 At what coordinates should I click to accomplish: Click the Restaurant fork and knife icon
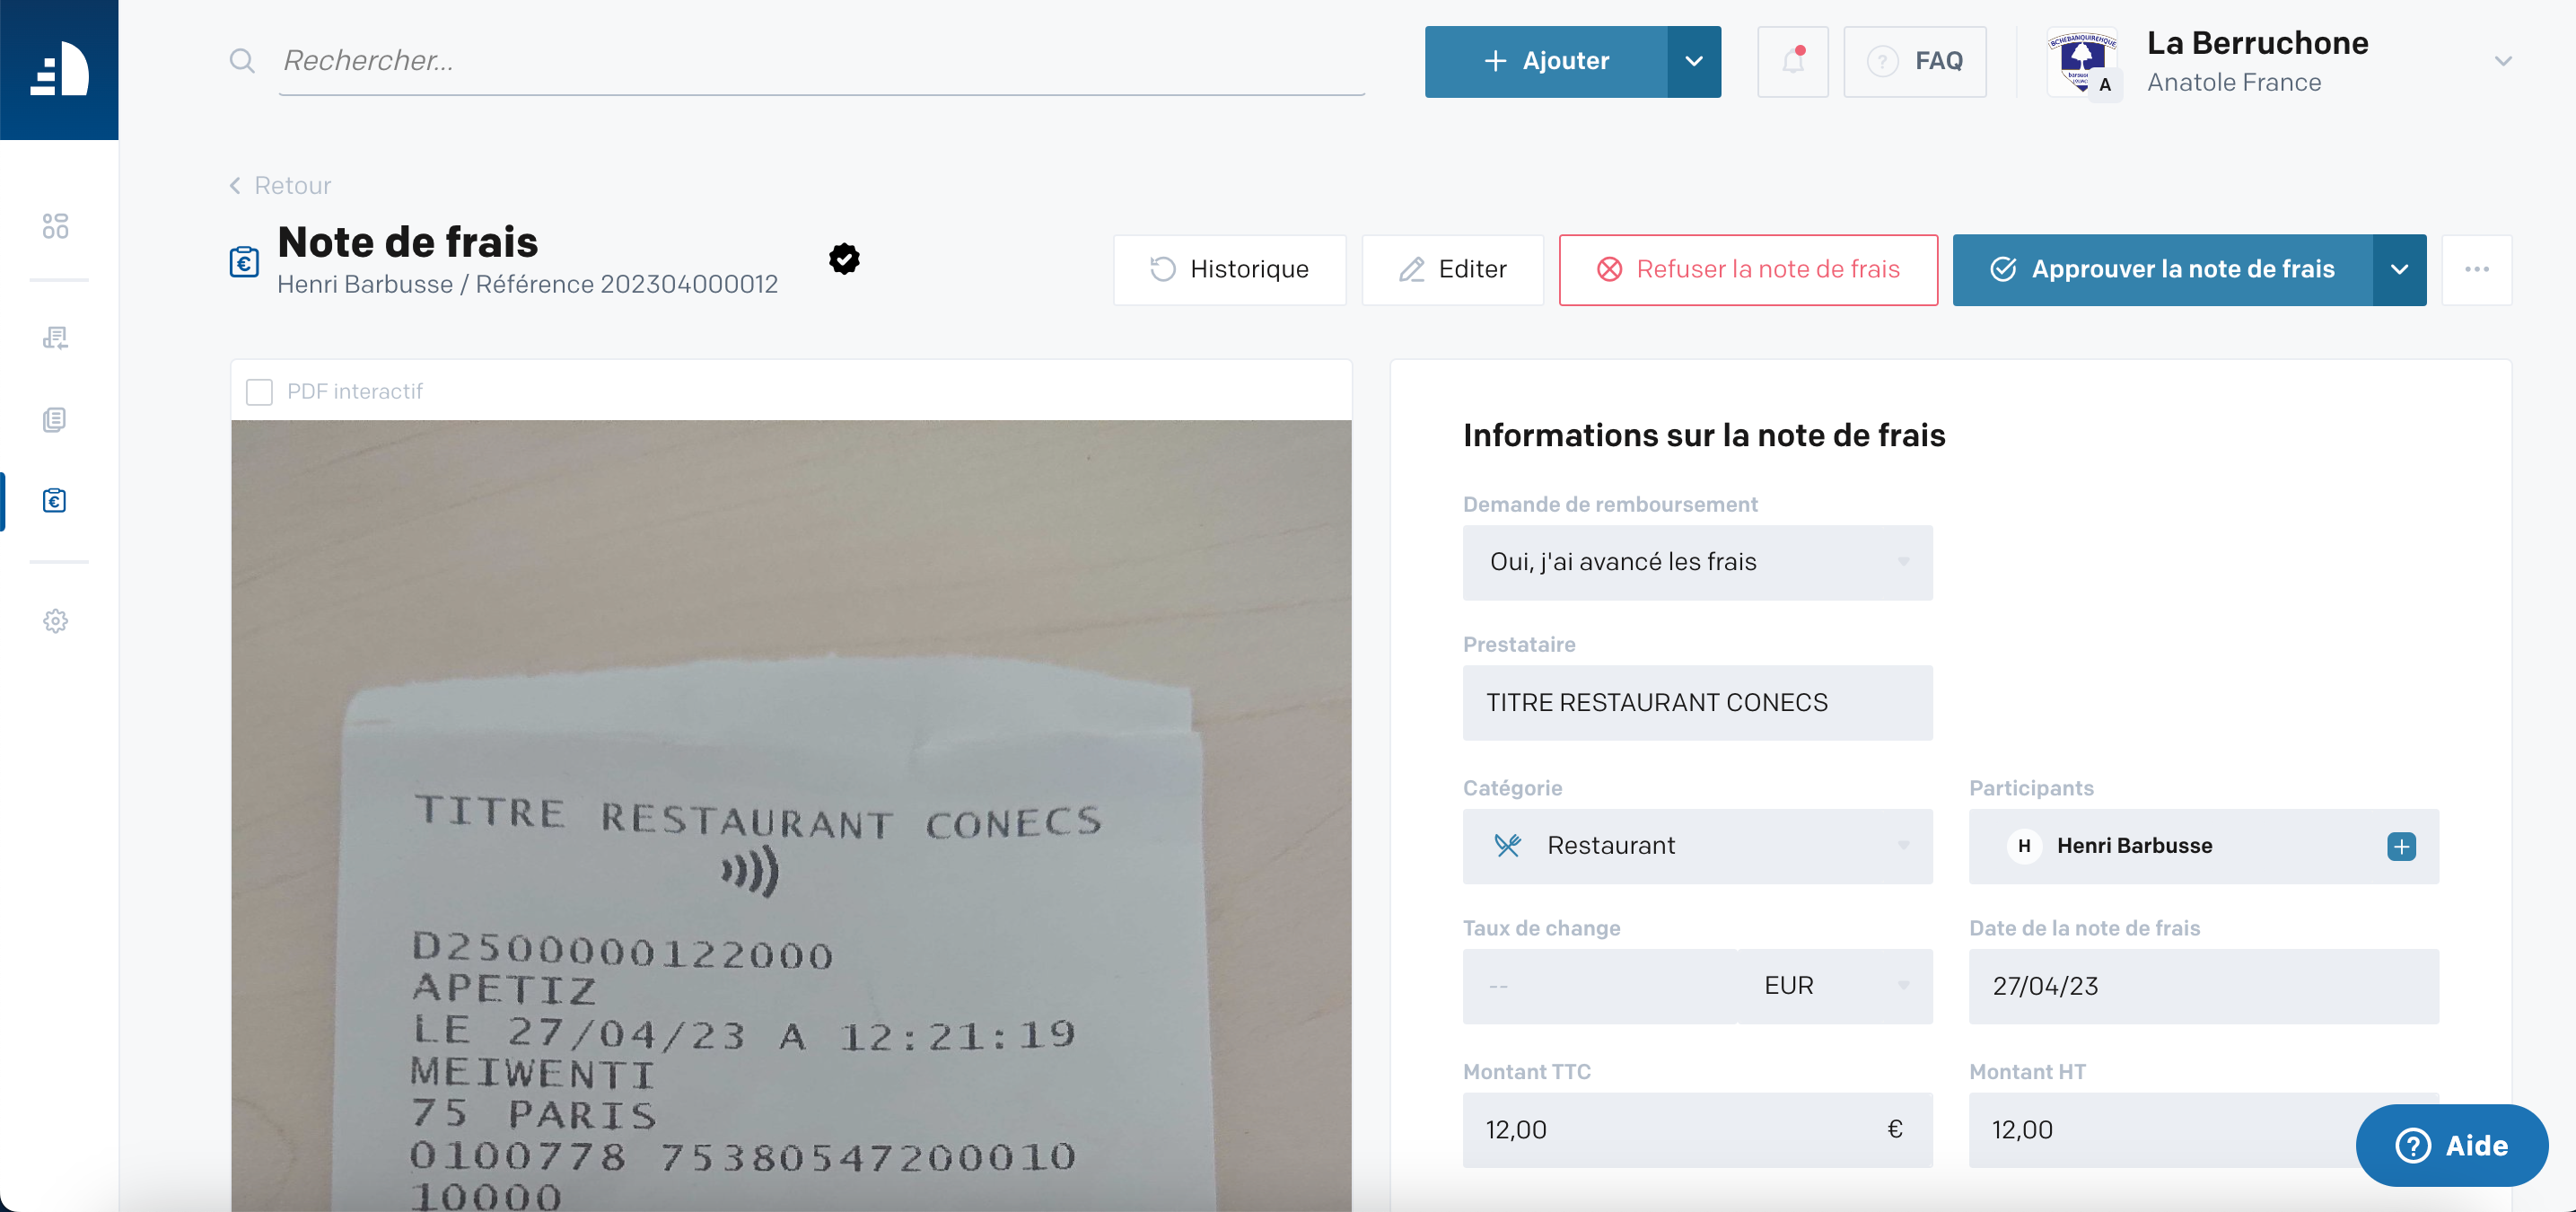coord(1507,846)
